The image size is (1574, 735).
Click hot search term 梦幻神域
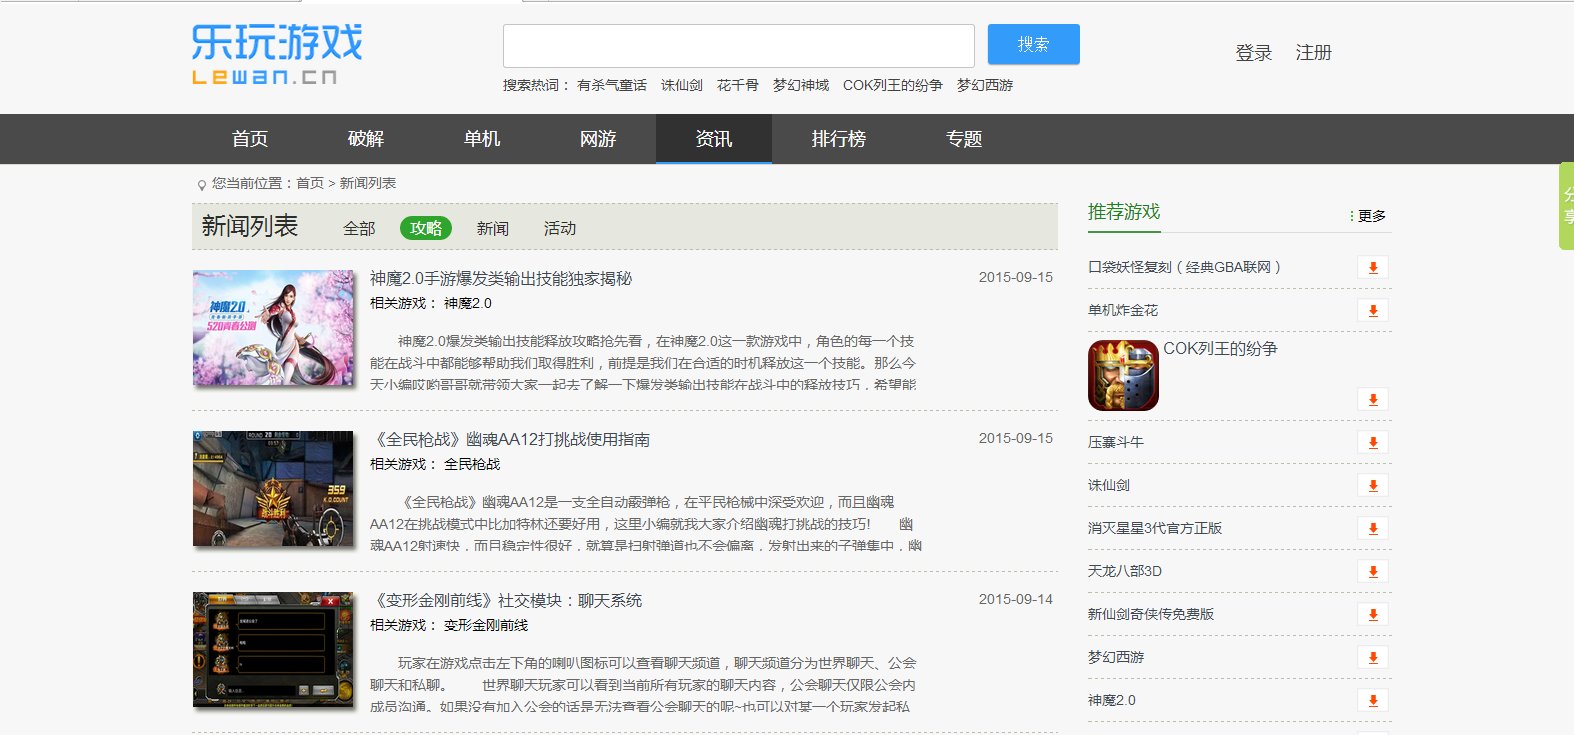click(801, 85)
